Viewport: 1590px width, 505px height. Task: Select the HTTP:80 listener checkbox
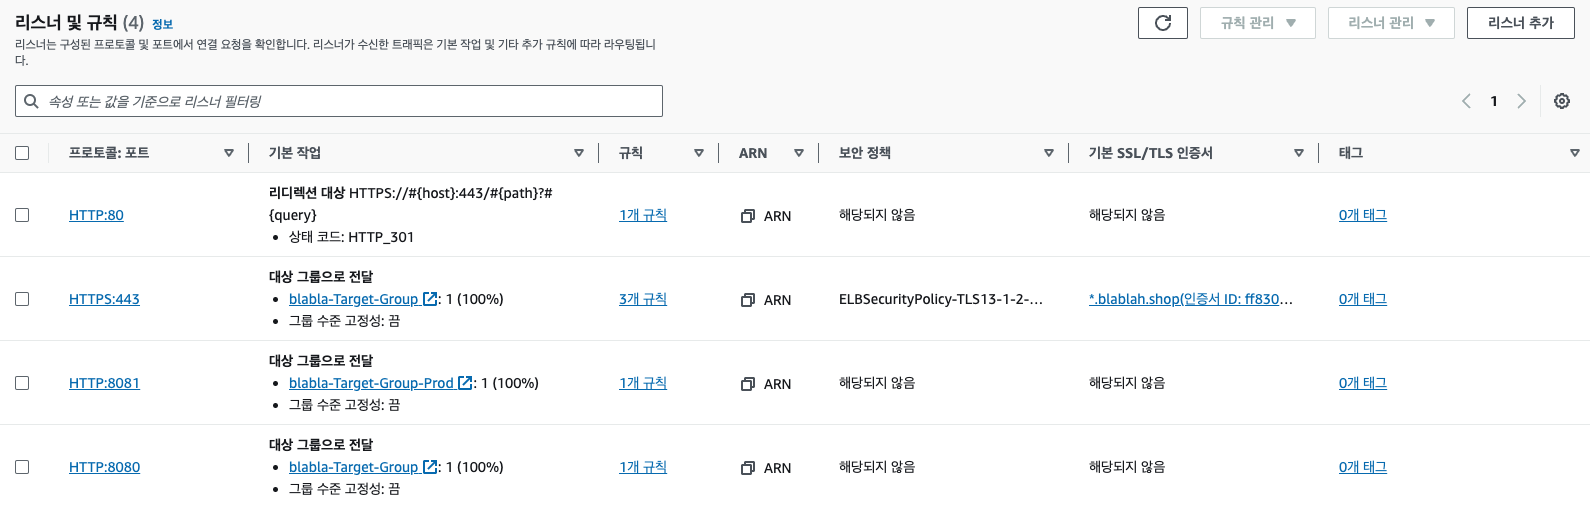coord(22,215)
